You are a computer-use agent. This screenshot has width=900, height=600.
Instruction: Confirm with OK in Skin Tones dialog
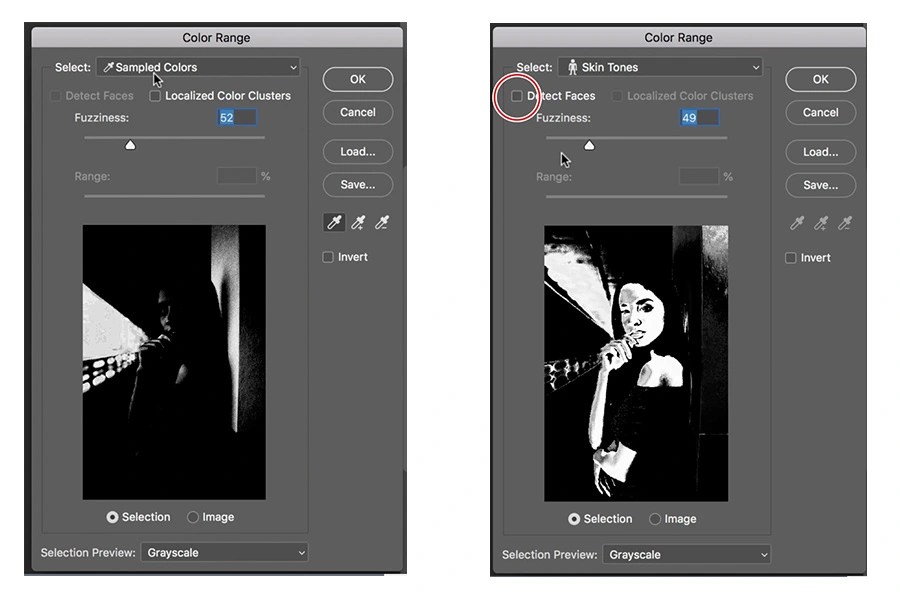[821, 79]
